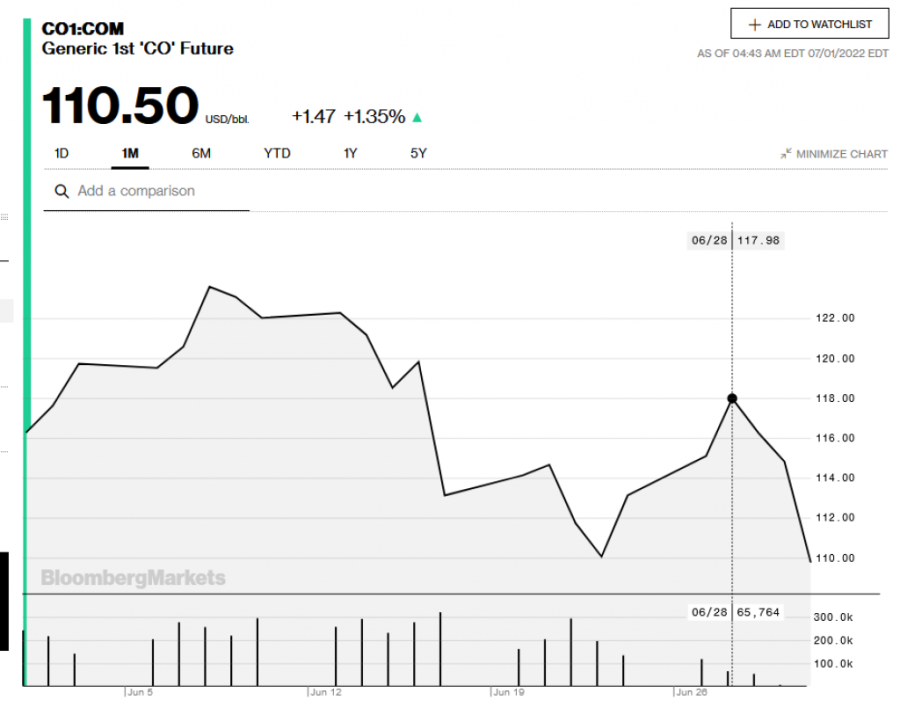The image size is (900, 708).
Task: Click the Jun 19 date axis label
Action: pos(508,692)
